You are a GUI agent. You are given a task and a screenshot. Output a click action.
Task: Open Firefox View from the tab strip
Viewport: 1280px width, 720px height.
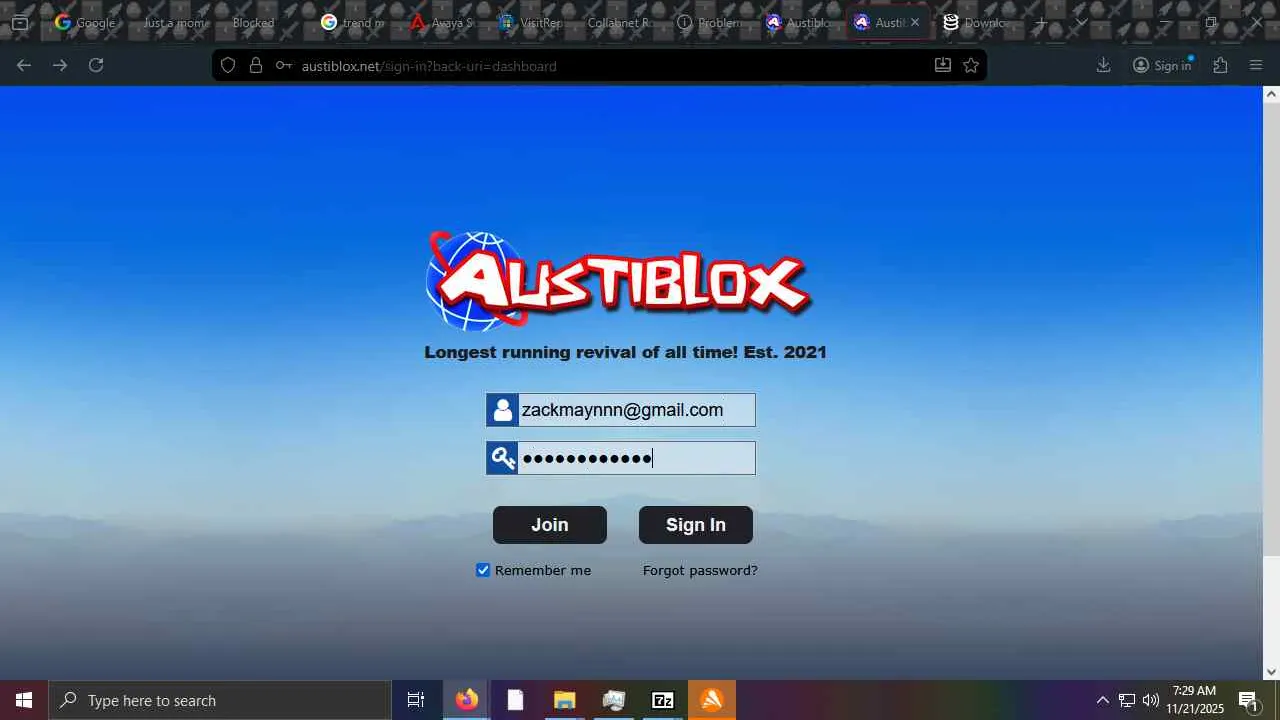coord(20,22)
